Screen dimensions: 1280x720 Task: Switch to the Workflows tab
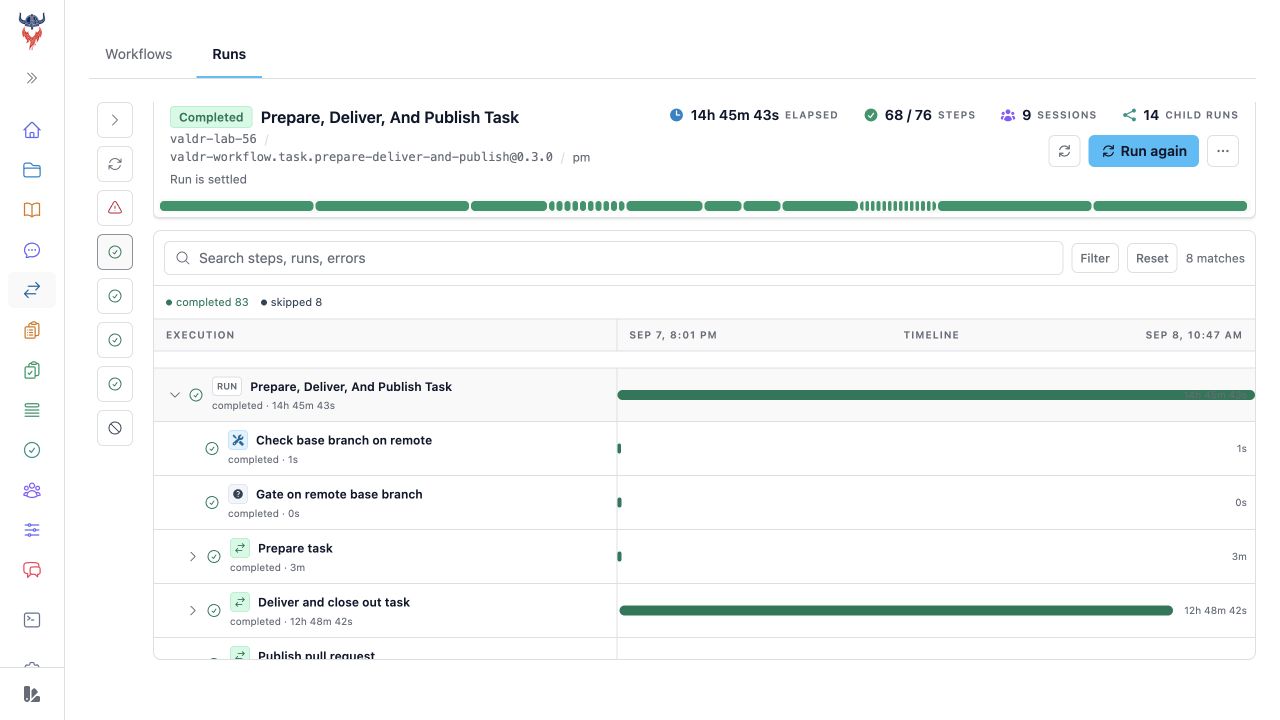tap(139, 54)
